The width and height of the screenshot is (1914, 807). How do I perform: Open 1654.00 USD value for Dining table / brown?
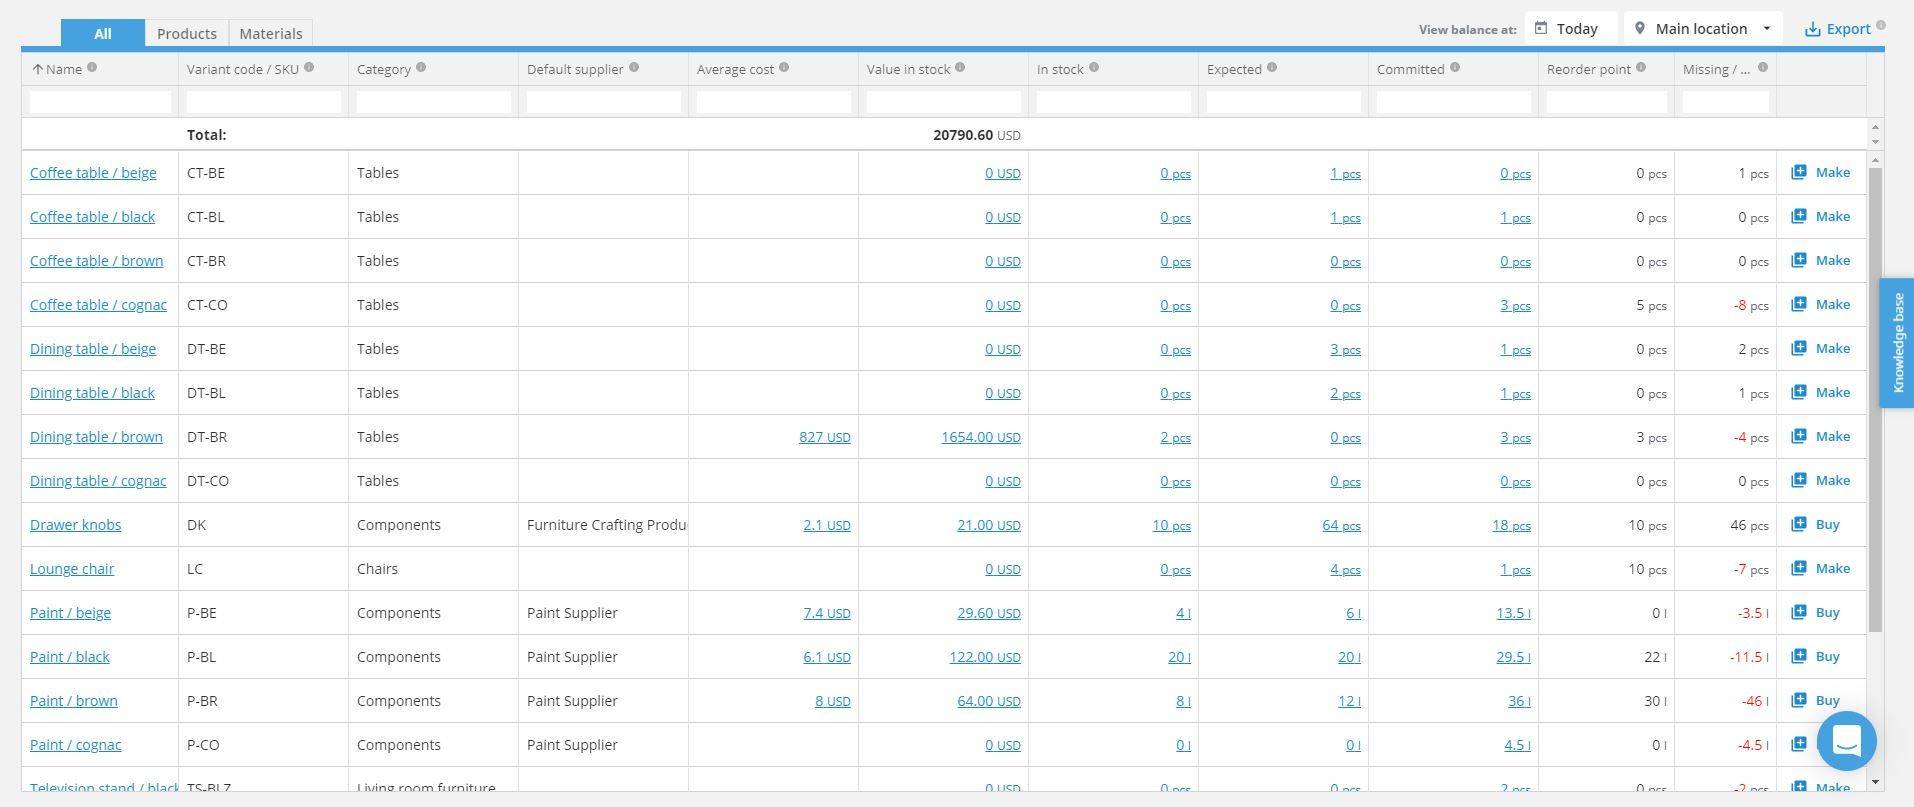pyautogui.click(x=981, y=437)
